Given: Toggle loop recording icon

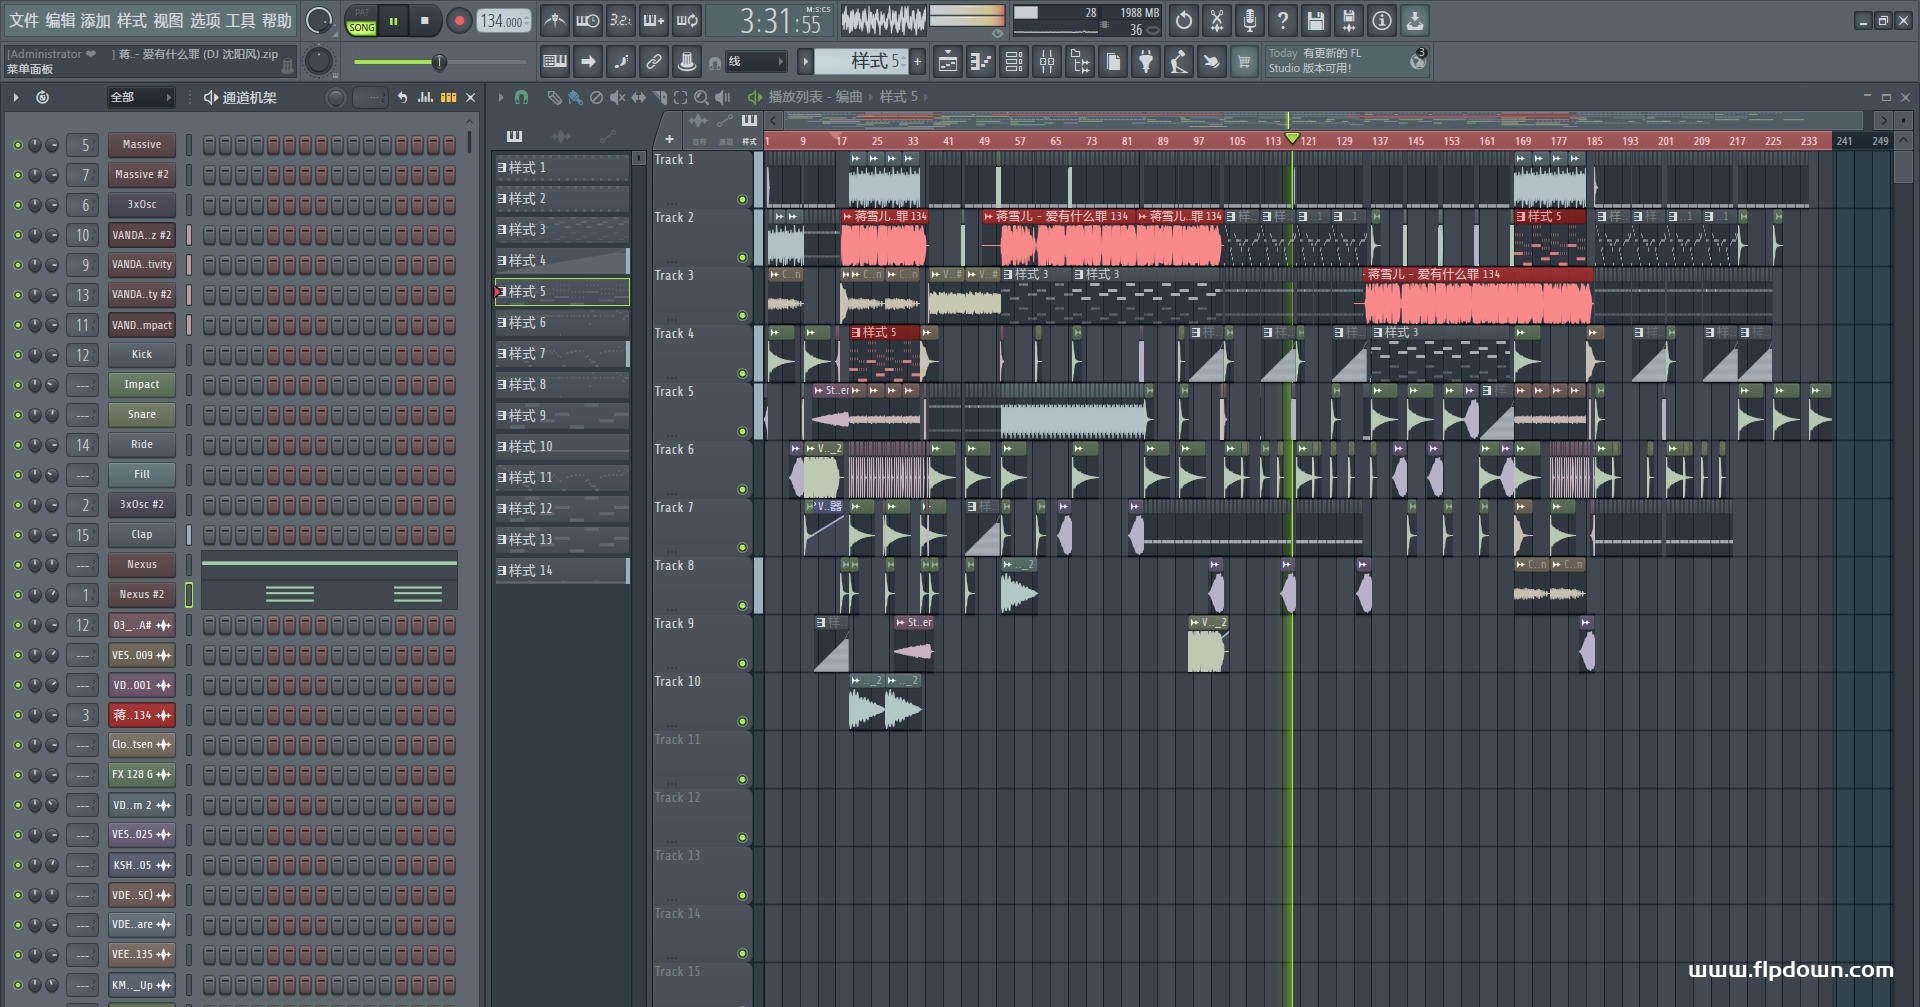Looking at the screenshot, I should (x=687, y=20).
